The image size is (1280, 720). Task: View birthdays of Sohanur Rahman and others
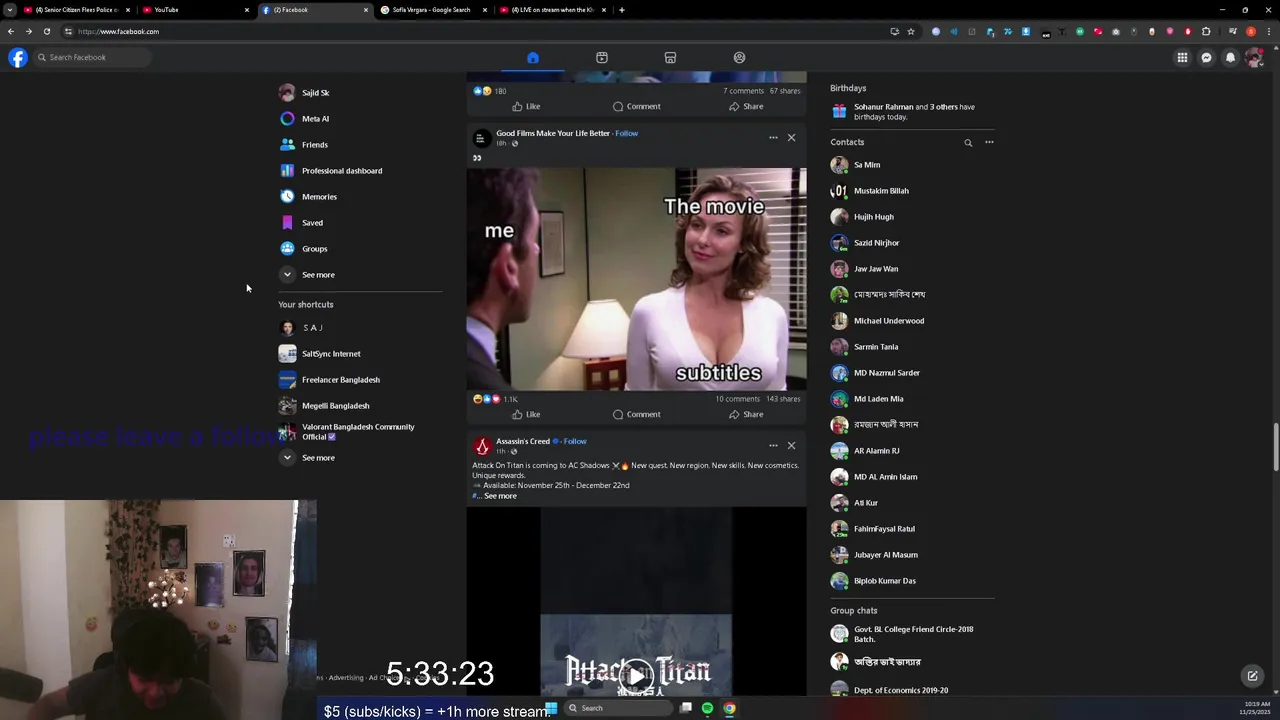[x=912, y=112]
